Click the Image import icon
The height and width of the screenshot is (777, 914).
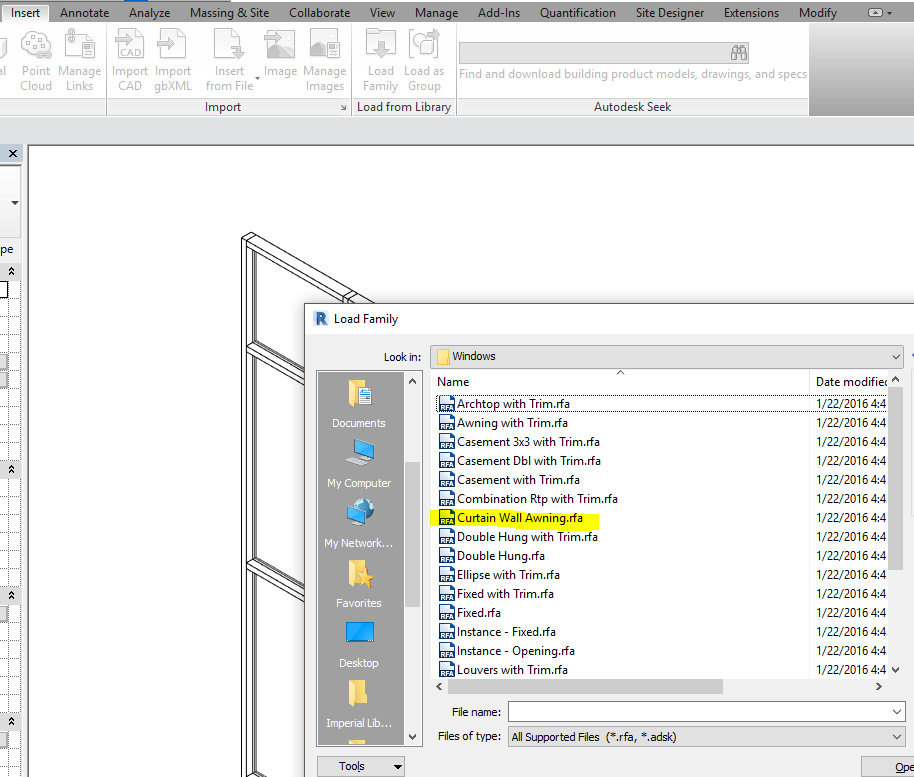pos(279,58)
